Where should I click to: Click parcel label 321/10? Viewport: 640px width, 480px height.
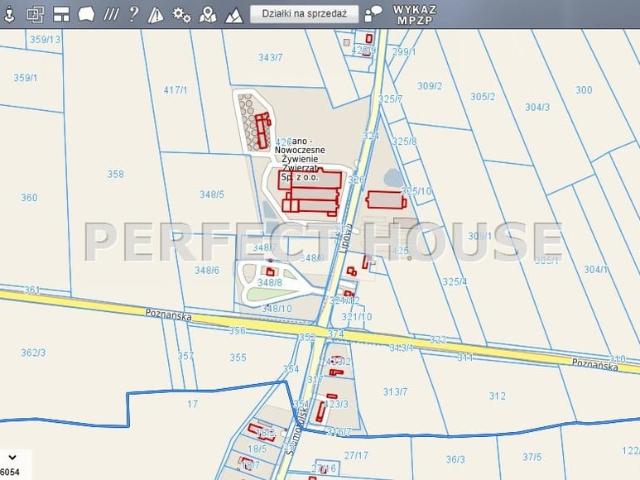pyautogui.click(x=357, y=317)
